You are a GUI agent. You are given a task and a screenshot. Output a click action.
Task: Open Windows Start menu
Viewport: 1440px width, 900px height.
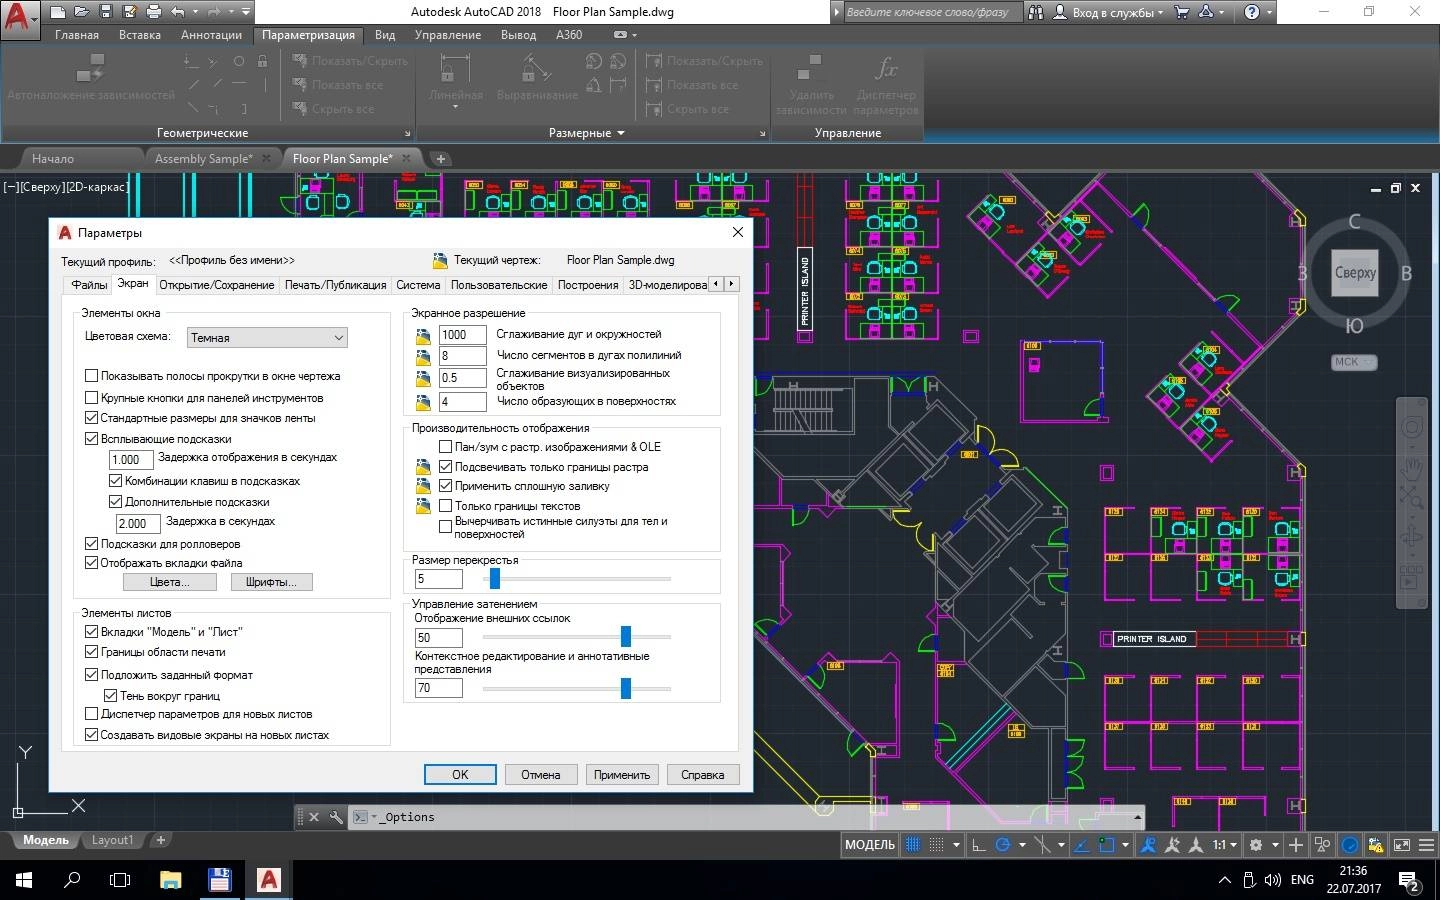(x=23, y=880)
